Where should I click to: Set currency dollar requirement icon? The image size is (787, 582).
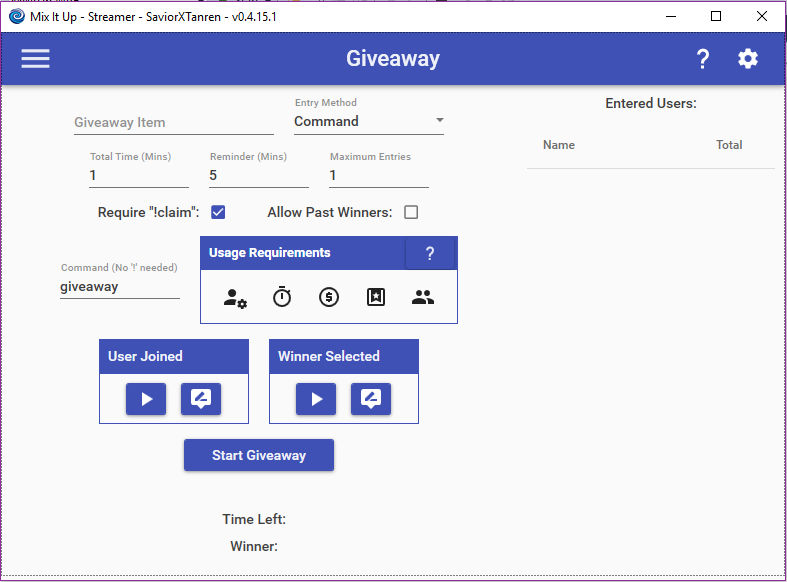pyautogui.click(x=329, y=297)
